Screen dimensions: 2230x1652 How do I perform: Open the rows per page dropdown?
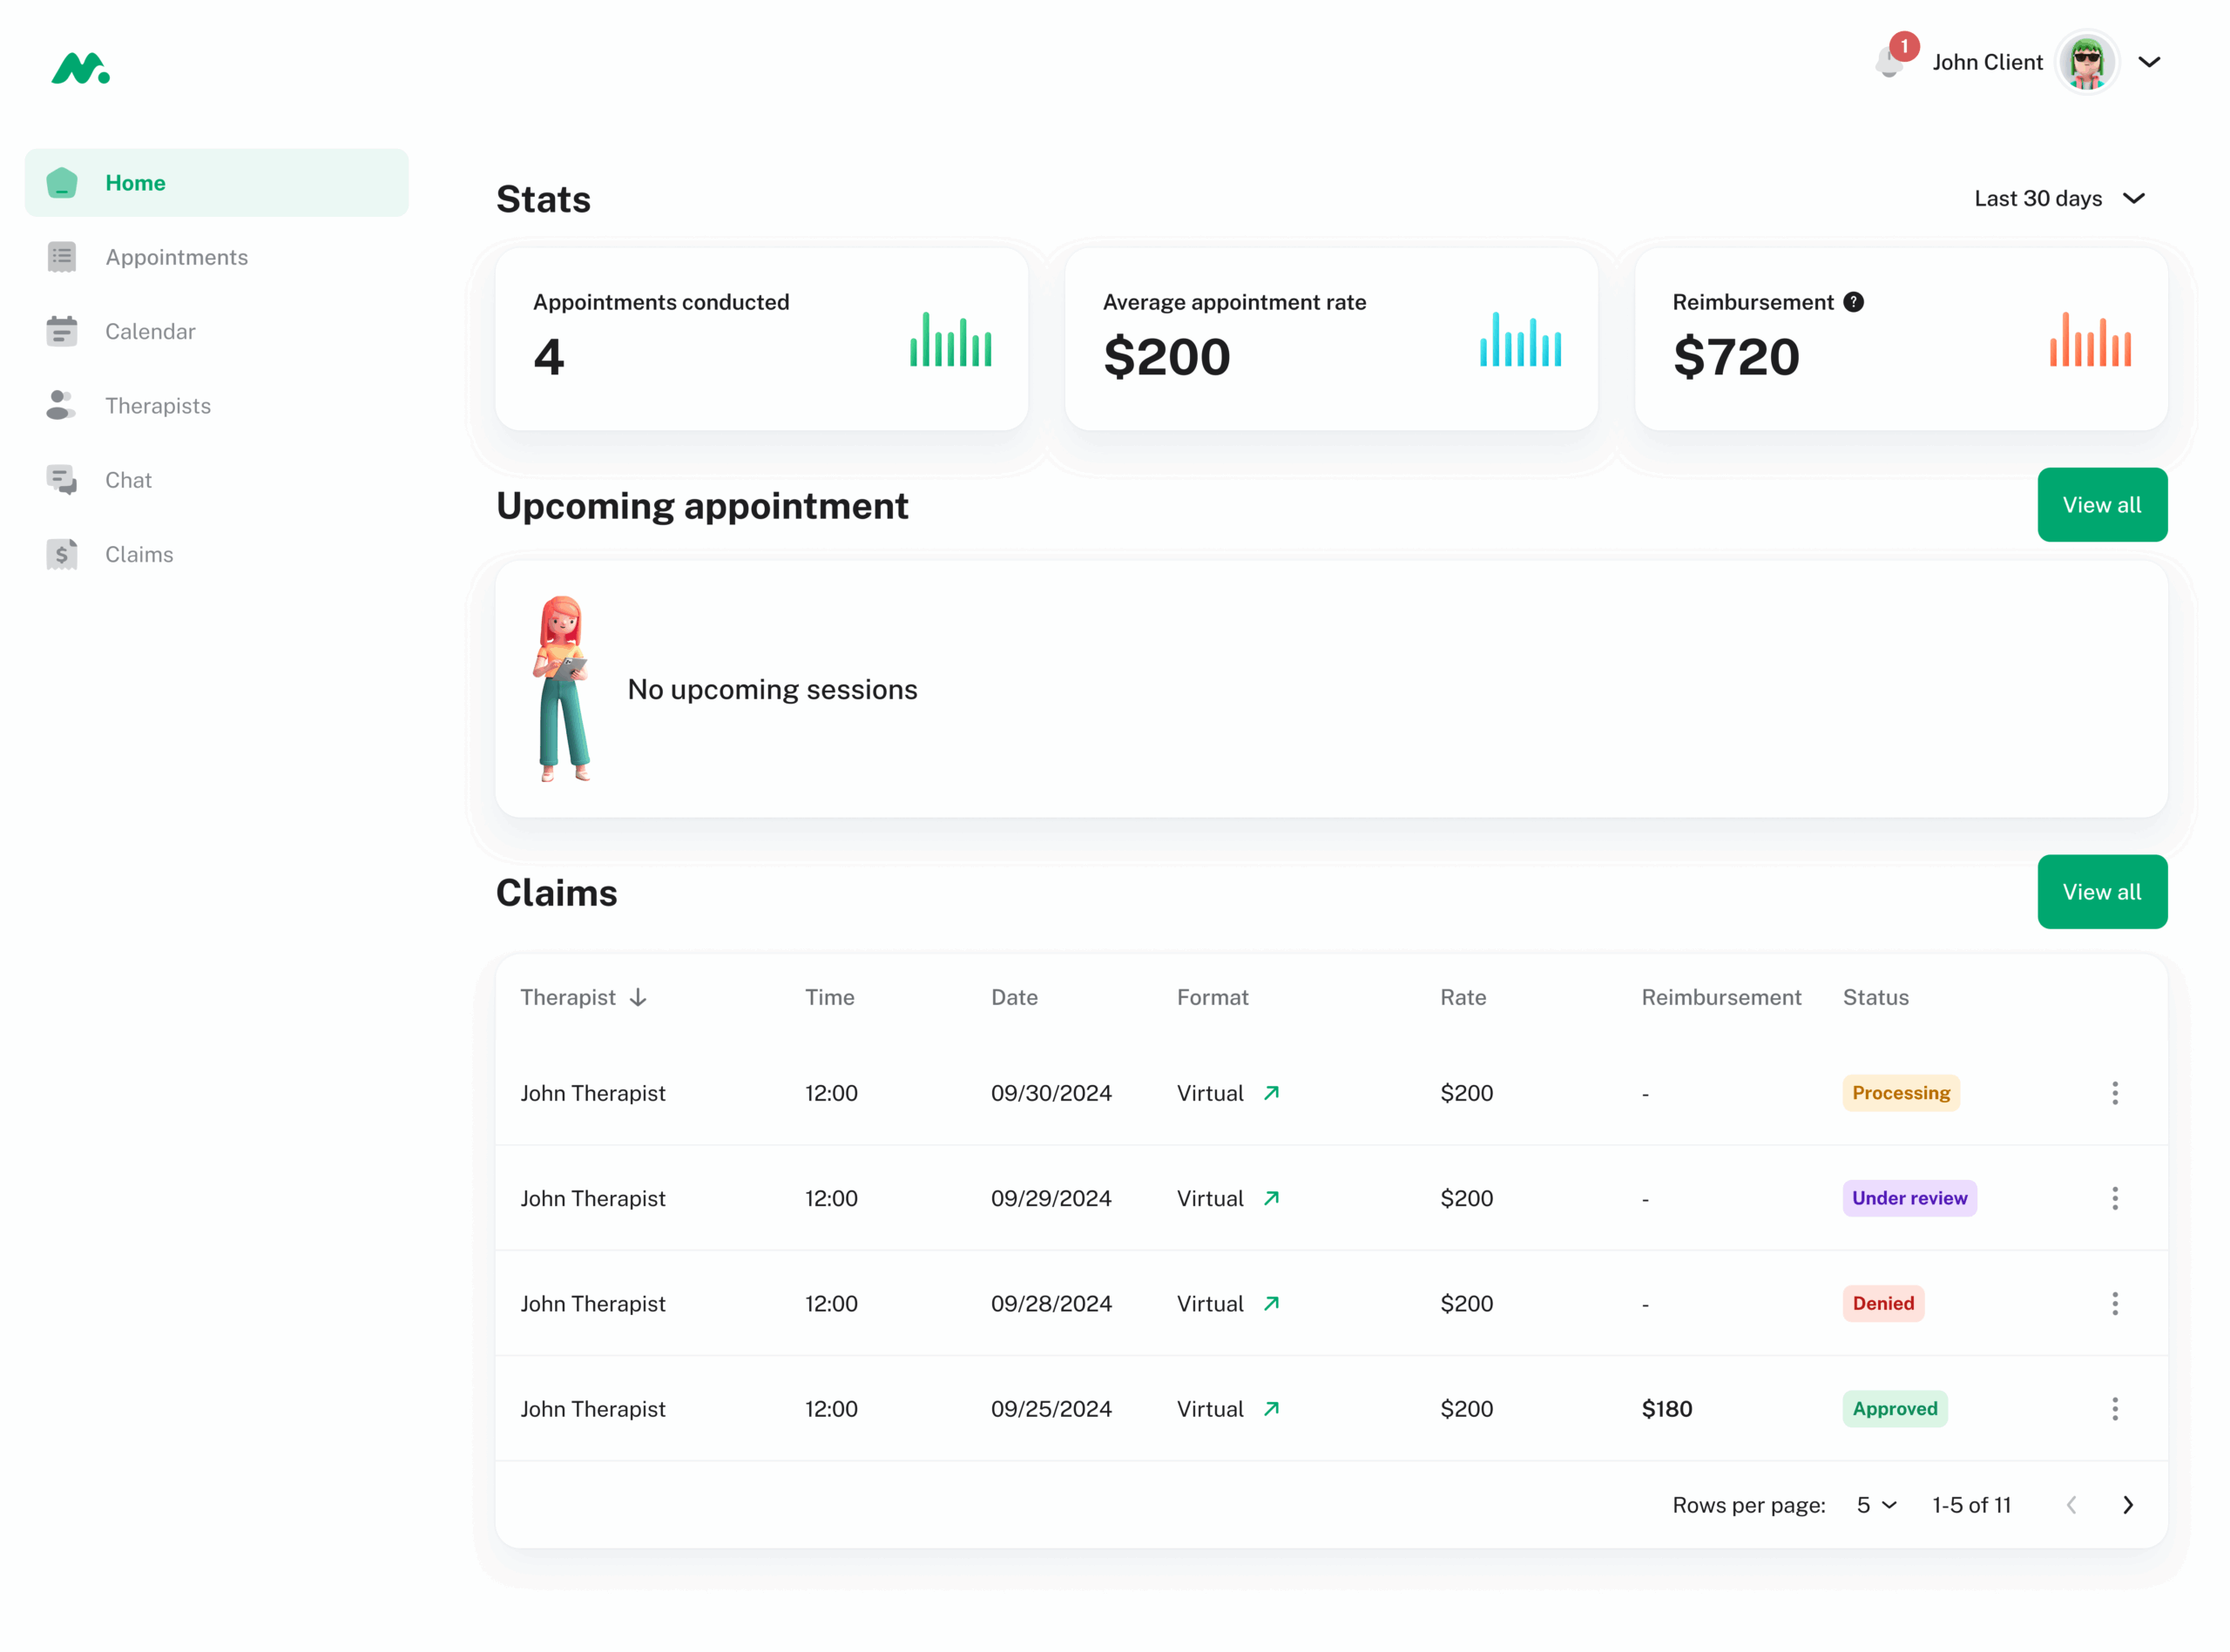1876,1505
